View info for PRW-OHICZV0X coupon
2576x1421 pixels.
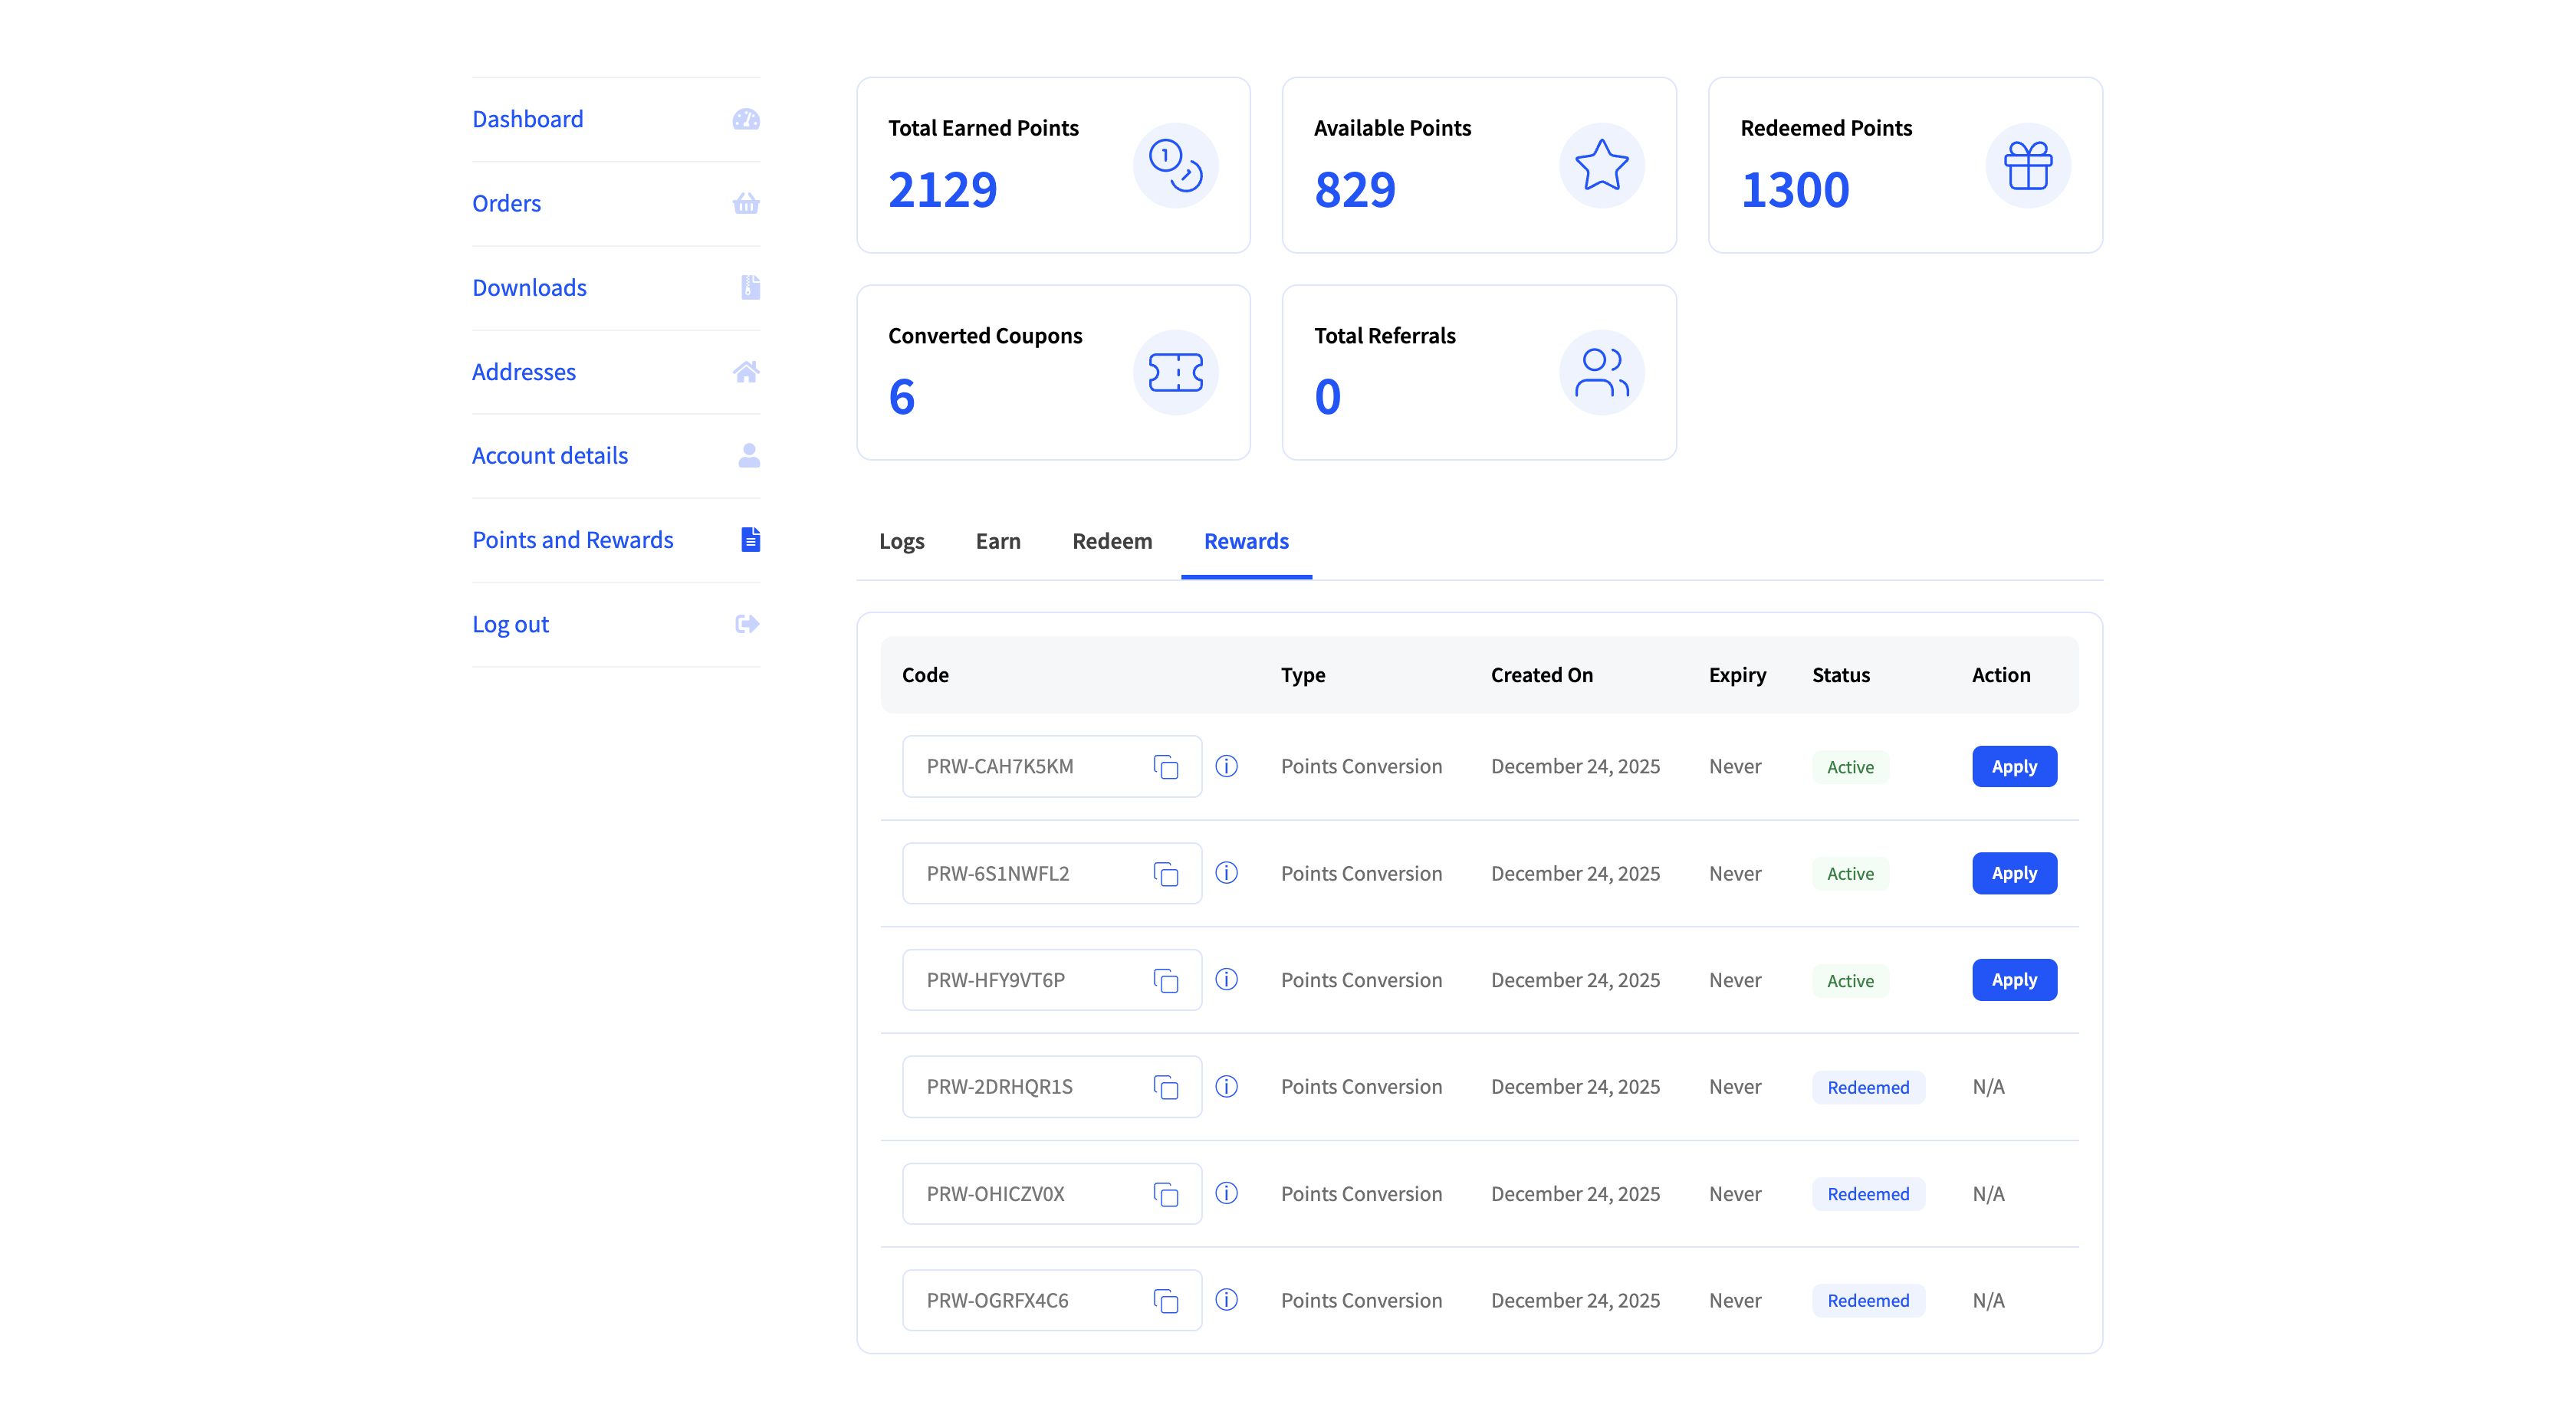[1226, 1194]
